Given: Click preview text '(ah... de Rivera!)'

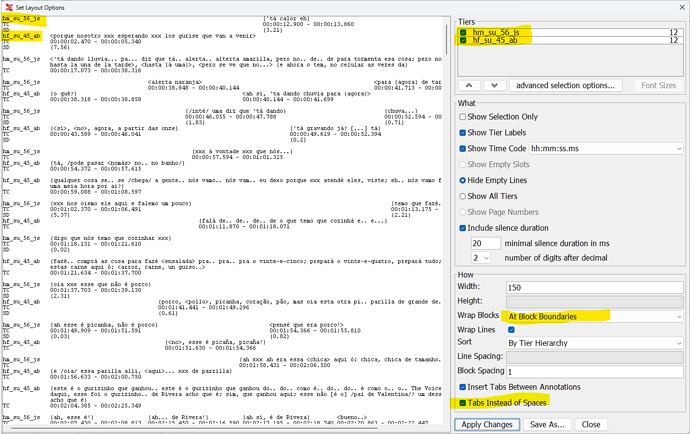Looking at the screenshot, I should click(x=178, y=417).
